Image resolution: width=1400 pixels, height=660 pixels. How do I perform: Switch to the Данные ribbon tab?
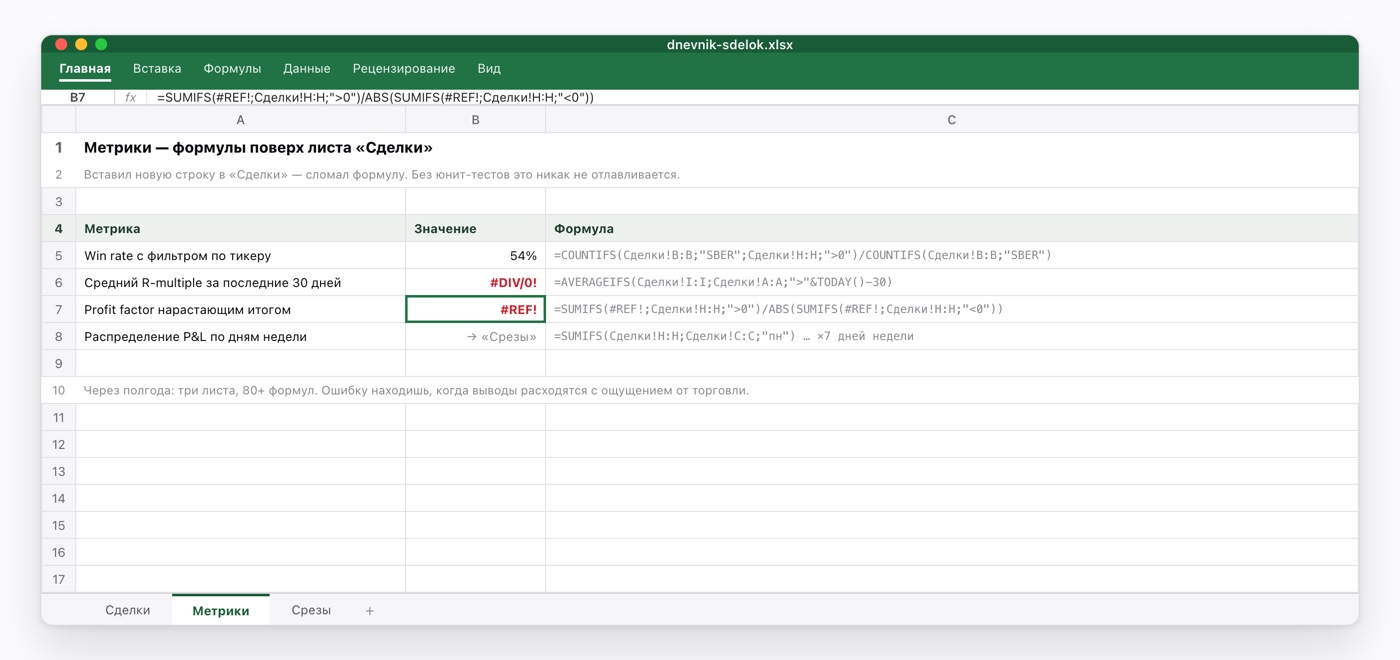point(307,69)
